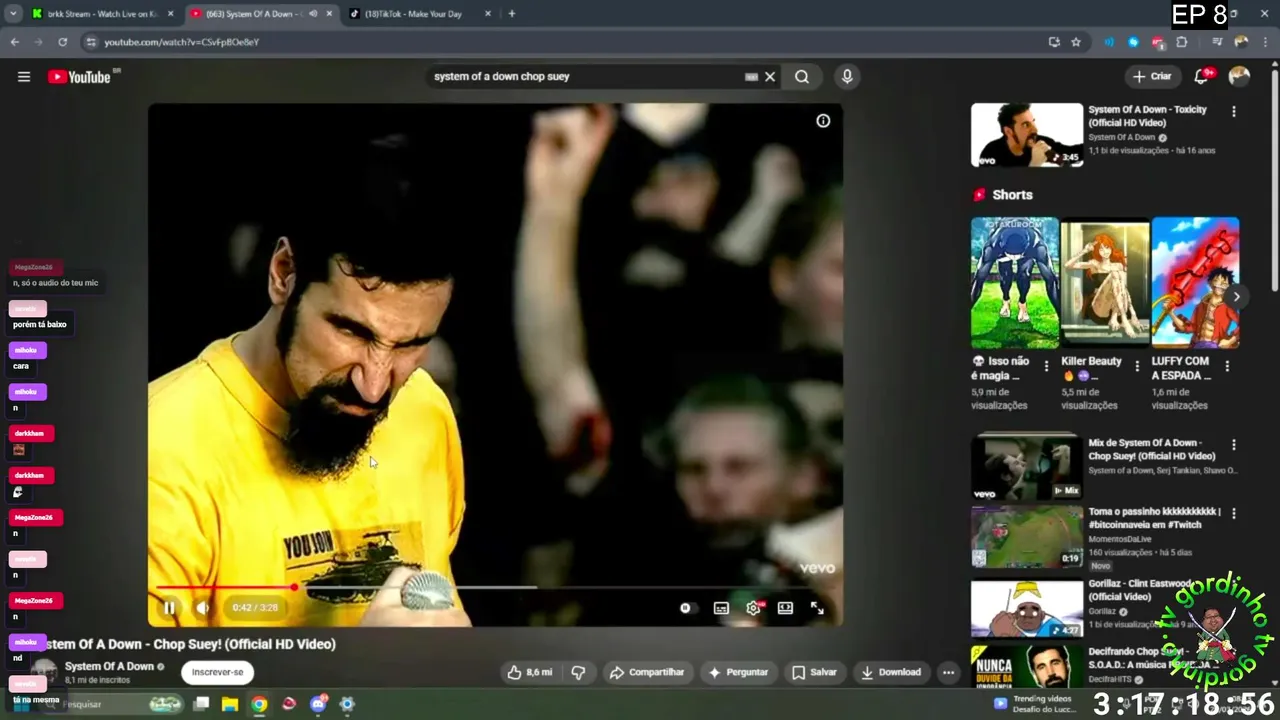Open options for 'Toma o passinho' video
1280x720 pixels.
(x=1233, y=513)
